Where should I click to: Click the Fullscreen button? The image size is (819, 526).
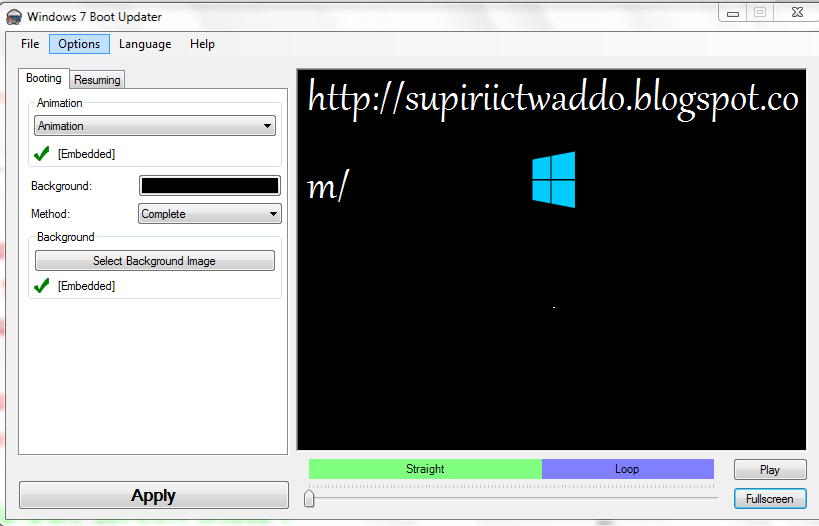coord(770,499)
